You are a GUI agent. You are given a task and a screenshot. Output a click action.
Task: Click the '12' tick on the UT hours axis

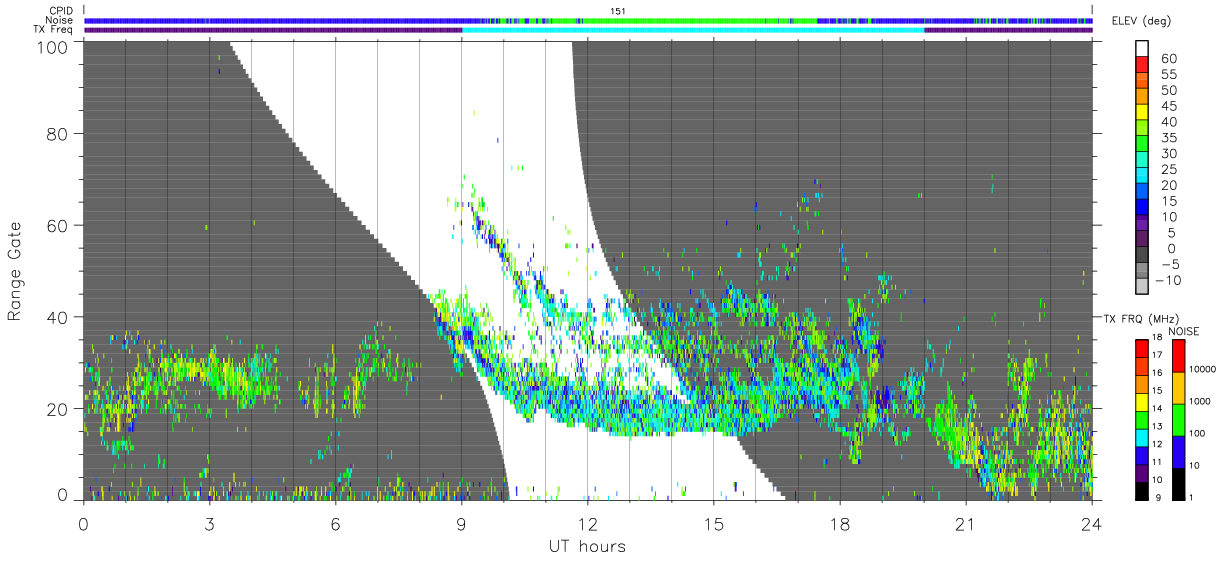tap(587, 525)
